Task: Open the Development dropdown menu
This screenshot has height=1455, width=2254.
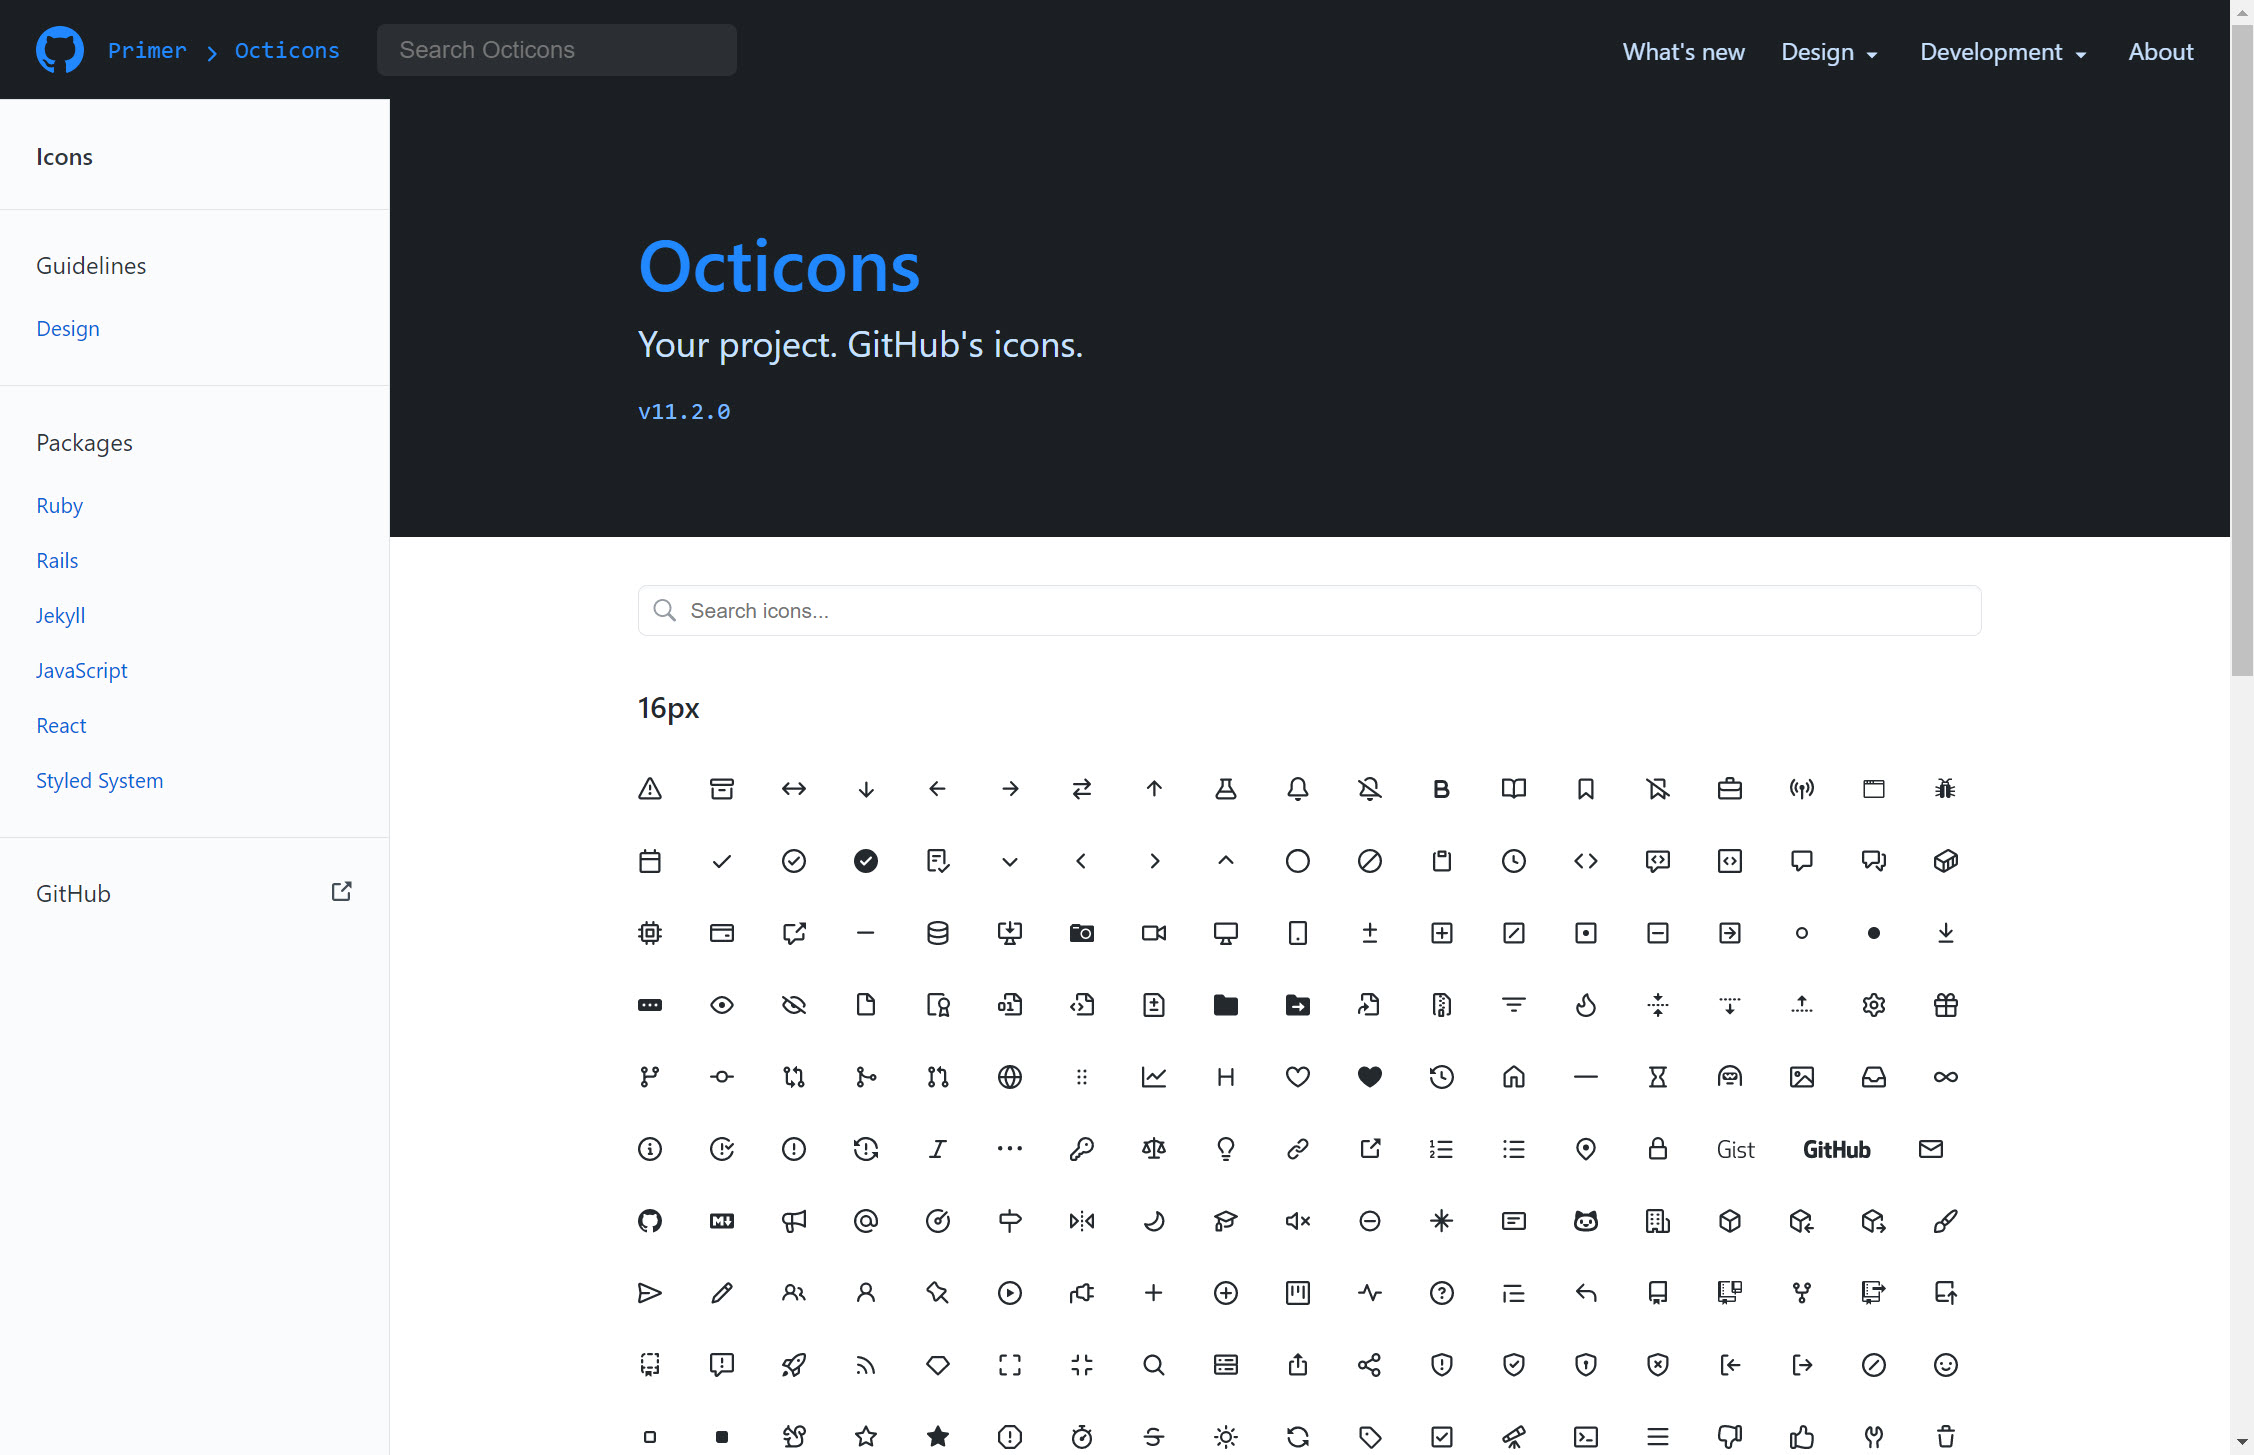Action: click(2003, 52)
